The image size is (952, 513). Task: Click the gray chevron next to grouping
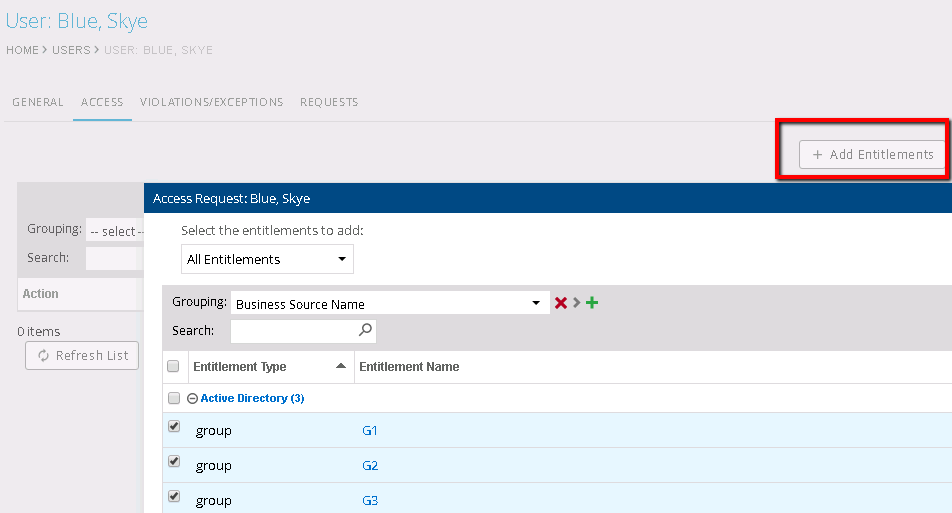[x=577, y=304]
